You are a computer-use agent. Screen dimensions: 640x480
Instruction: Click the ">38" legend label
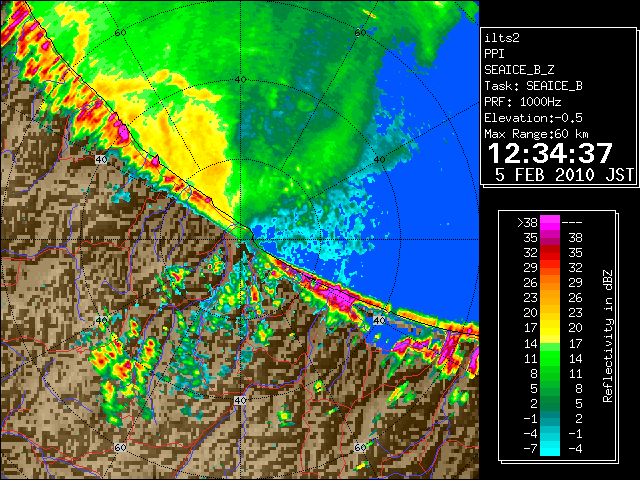[527, 223]
